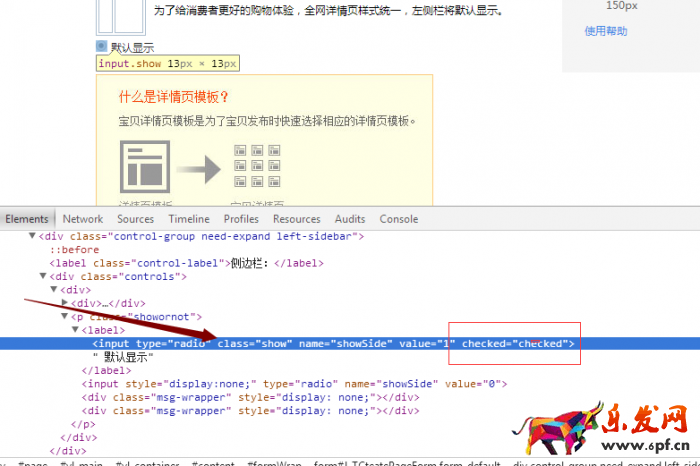Open the 使用帮助 help link

coord(606,31)
